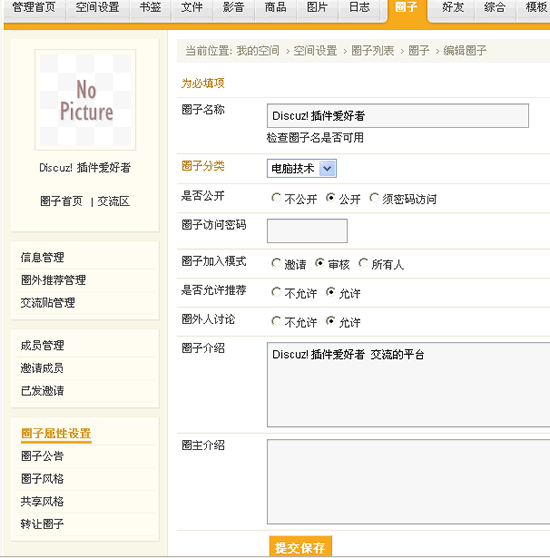Set 是否允许推荐 to 允许

pyautogui.click(x=330, y=292)
